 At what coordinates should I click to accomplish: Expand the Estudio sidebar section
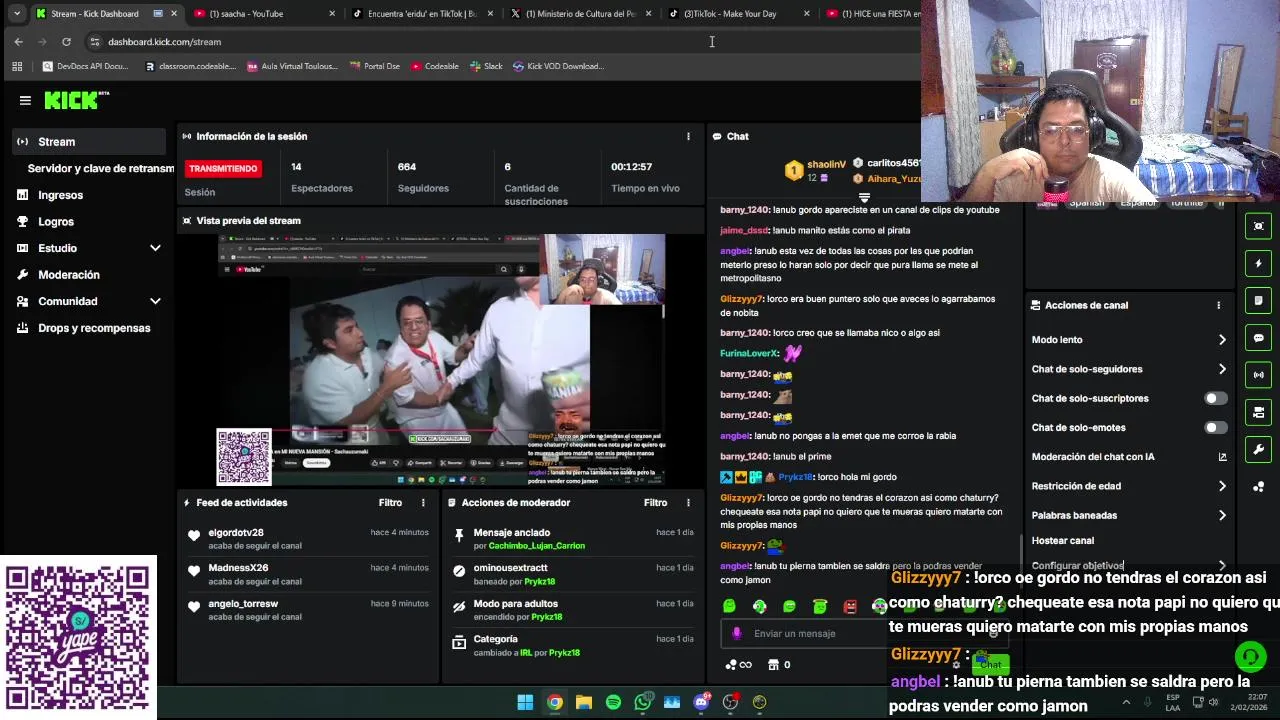(155, 248)
